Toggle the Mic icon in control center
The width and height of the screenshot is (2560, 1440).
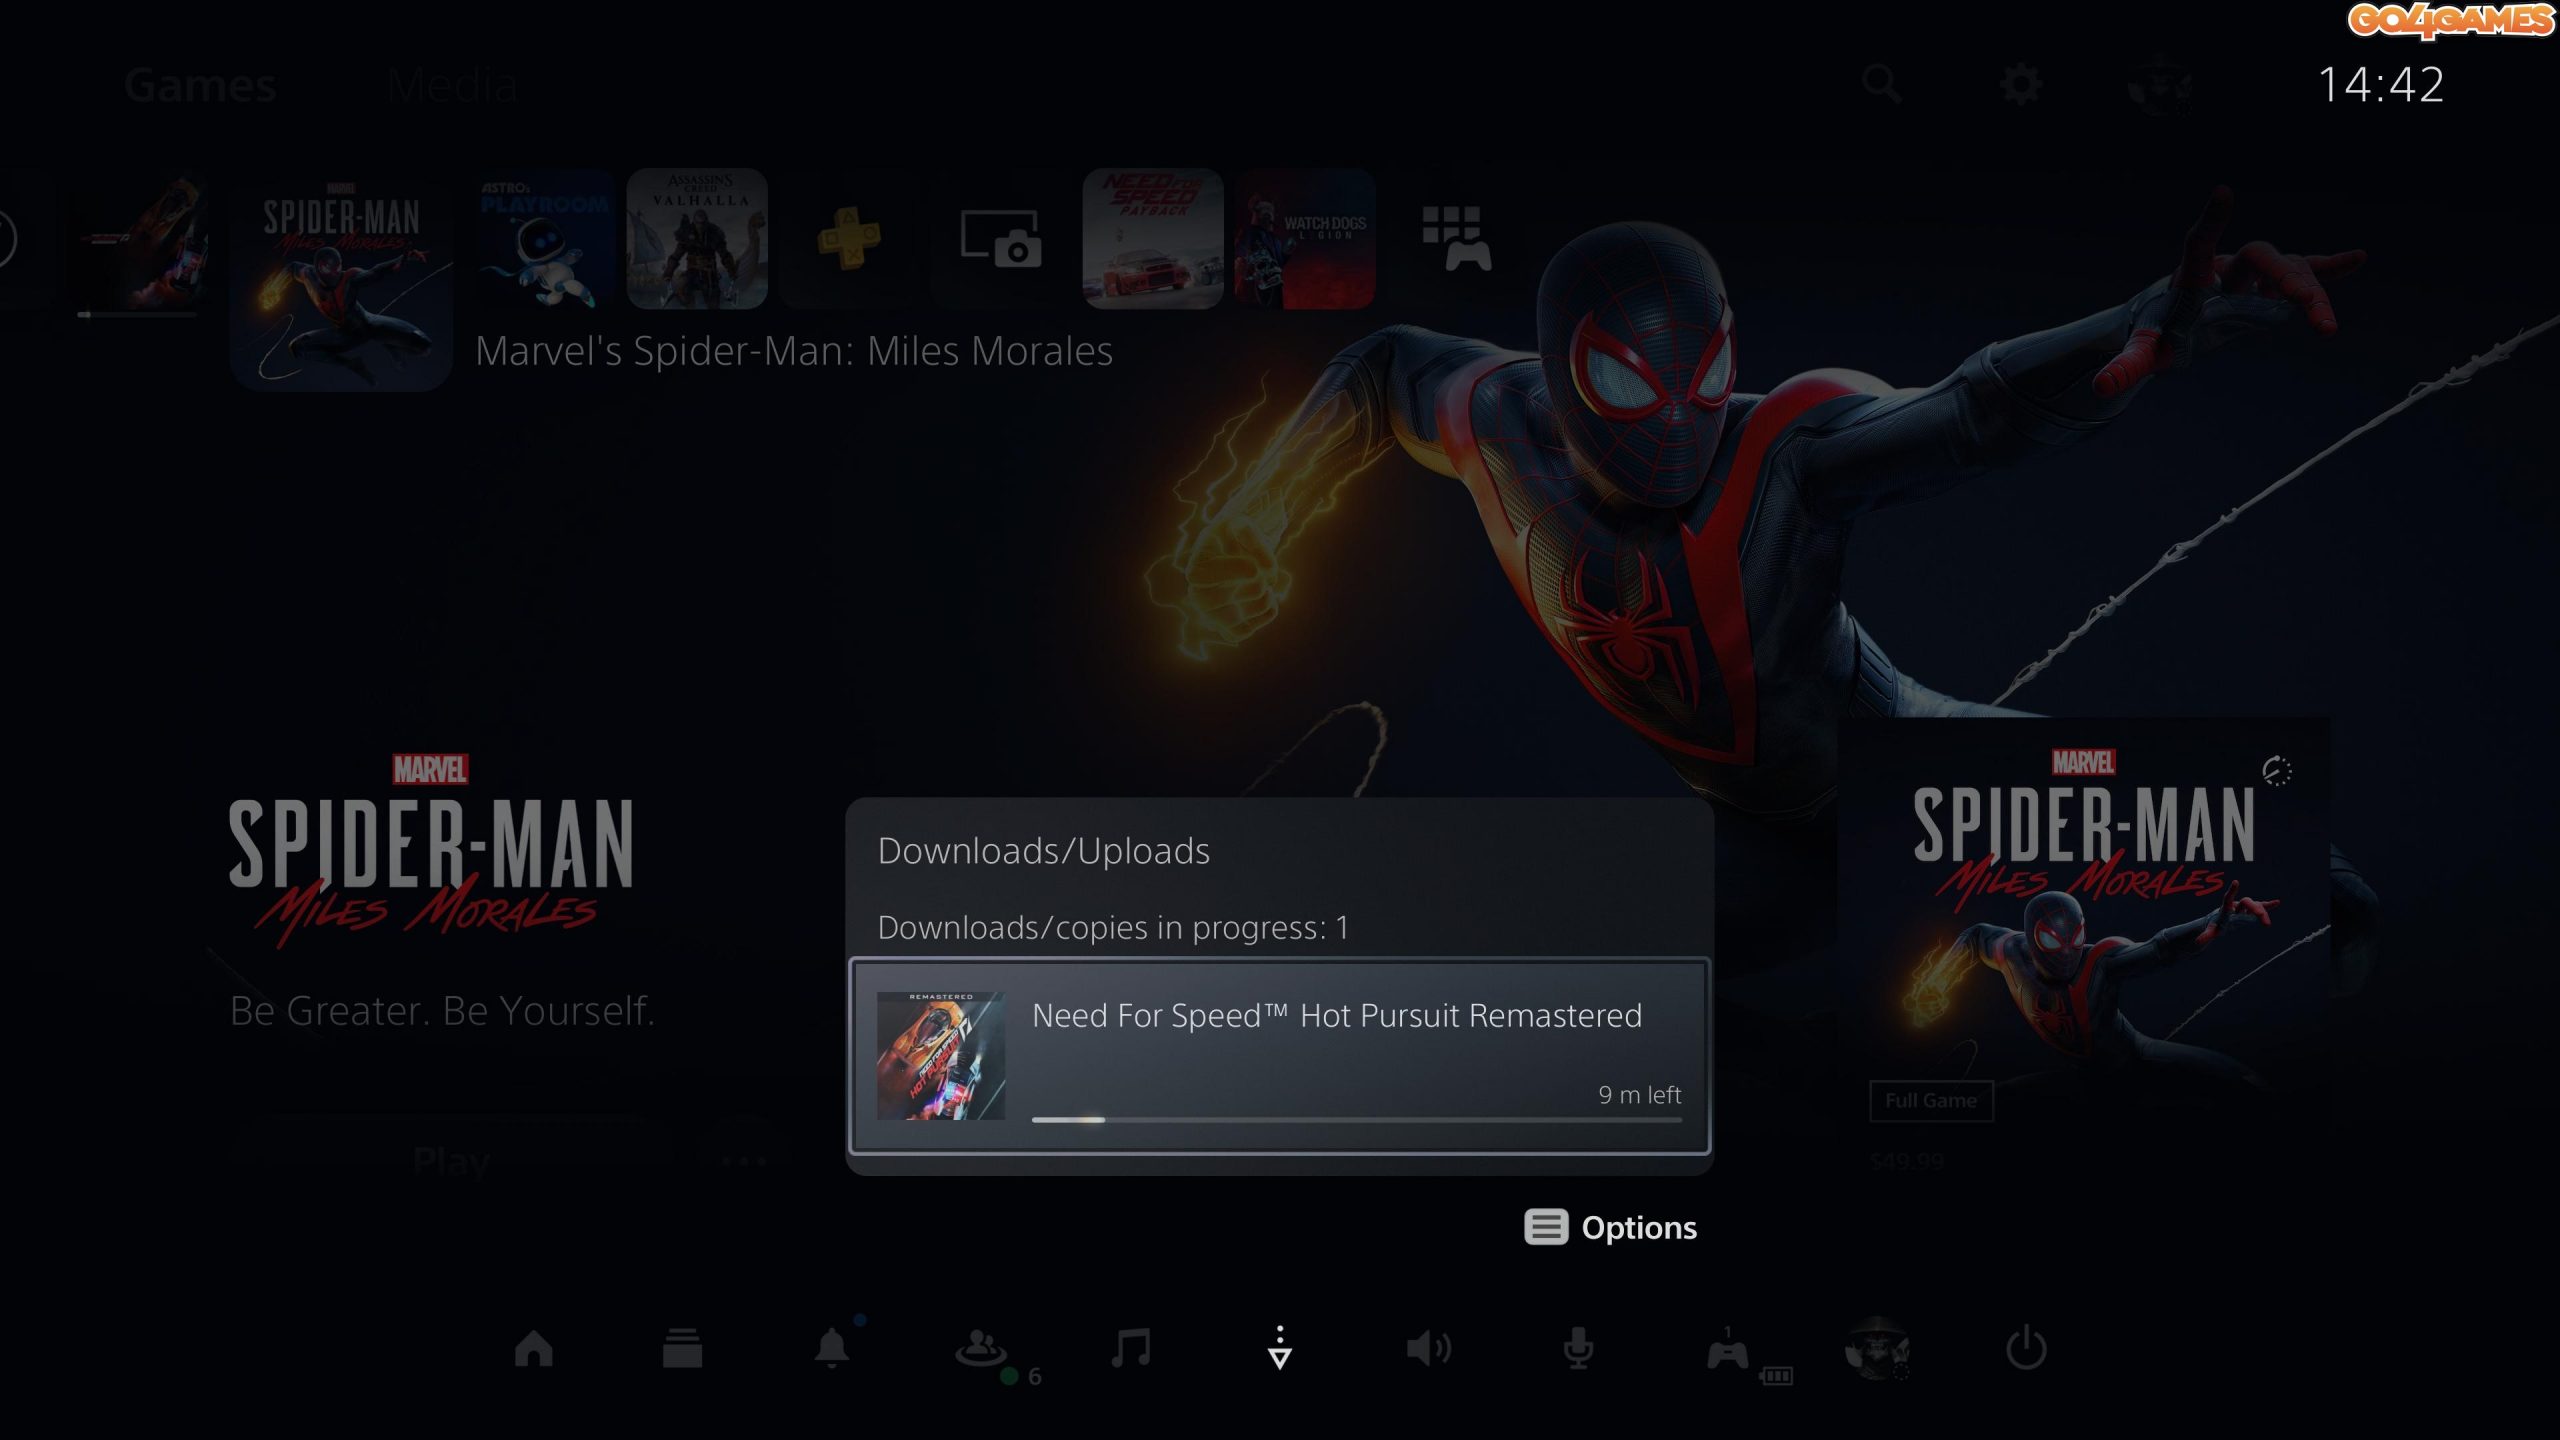1578,1348
